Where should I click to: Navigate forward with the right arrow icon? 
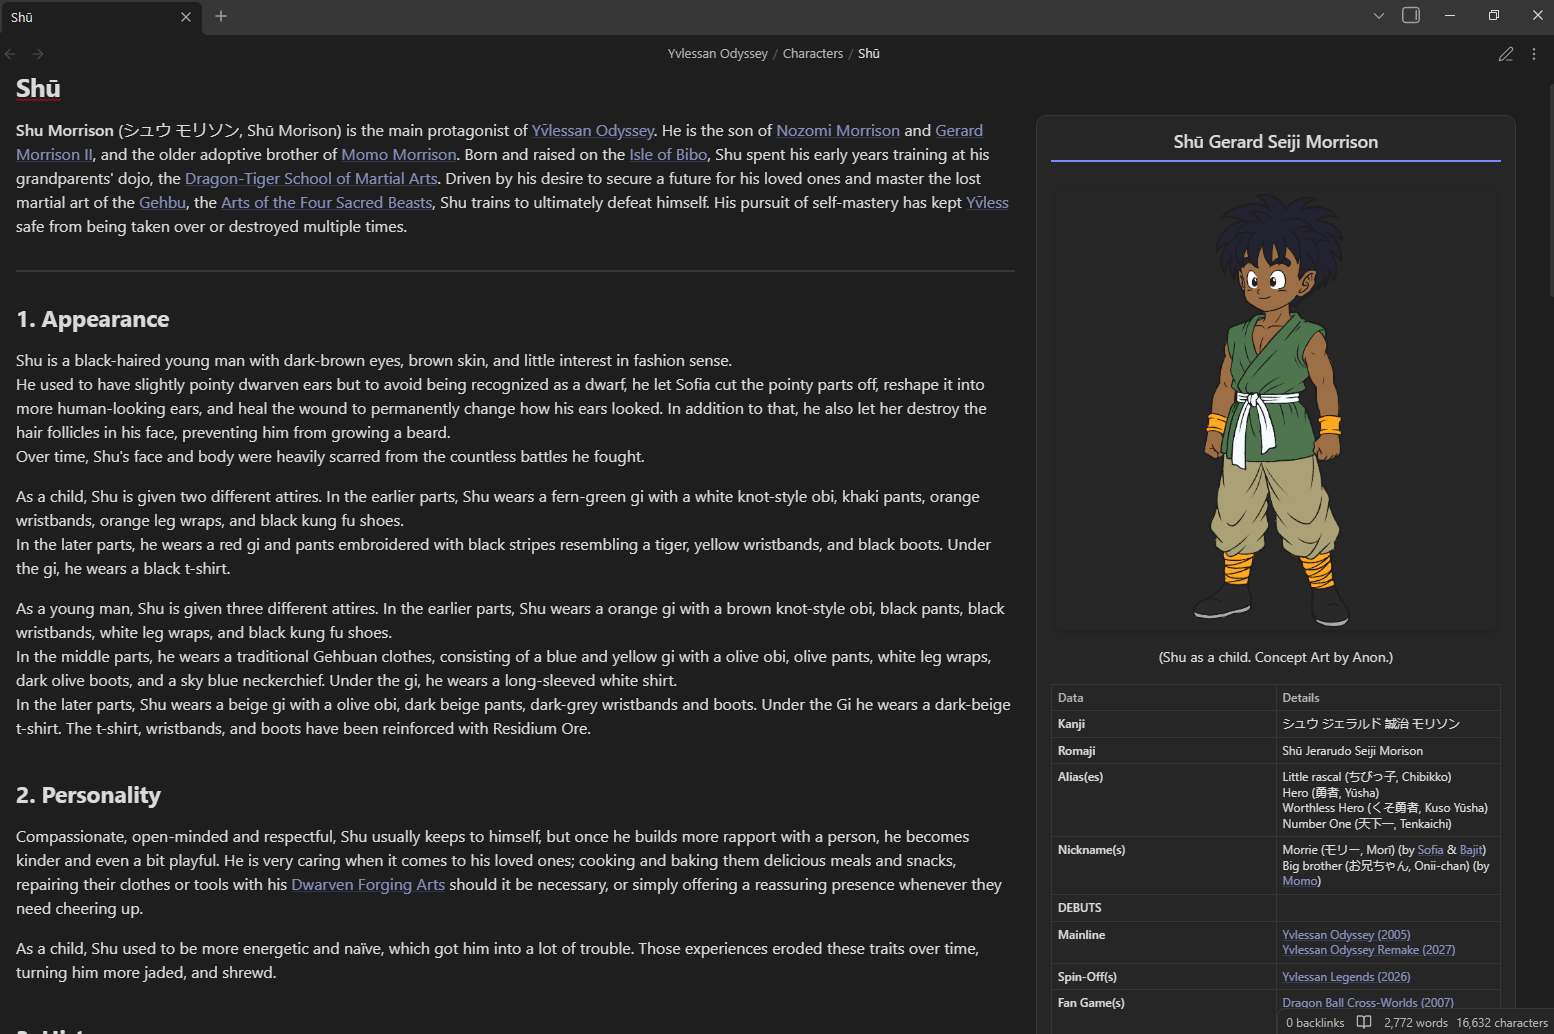pos(38,54)
